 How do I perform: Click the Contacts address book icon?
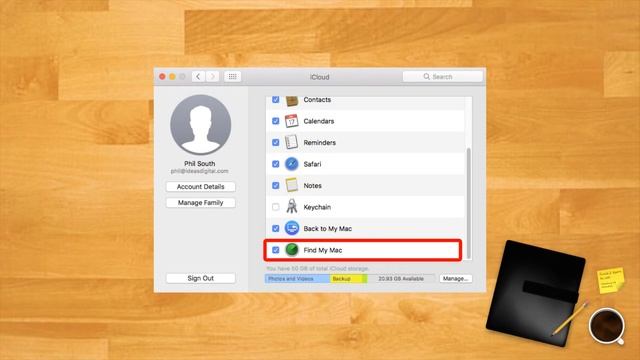coord(291,100)
